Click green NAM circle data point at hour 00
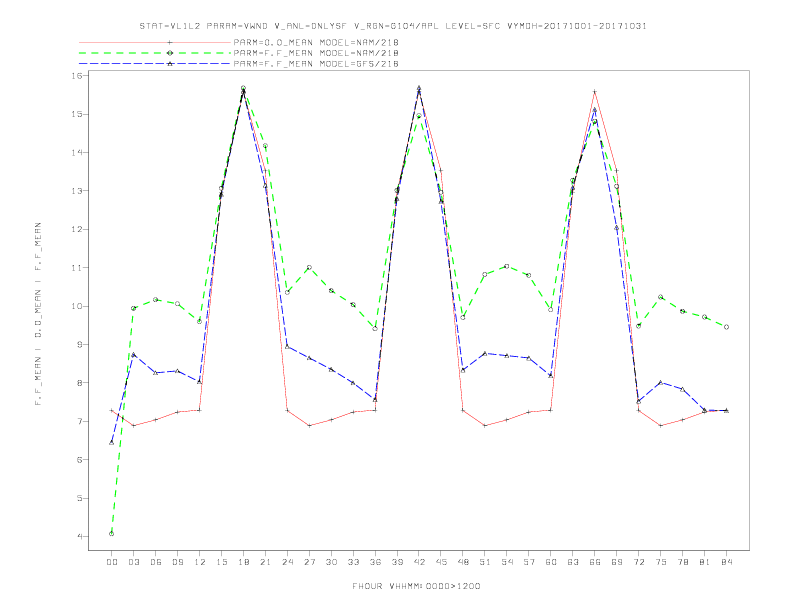The image size is (792, 612). point(112,533)
